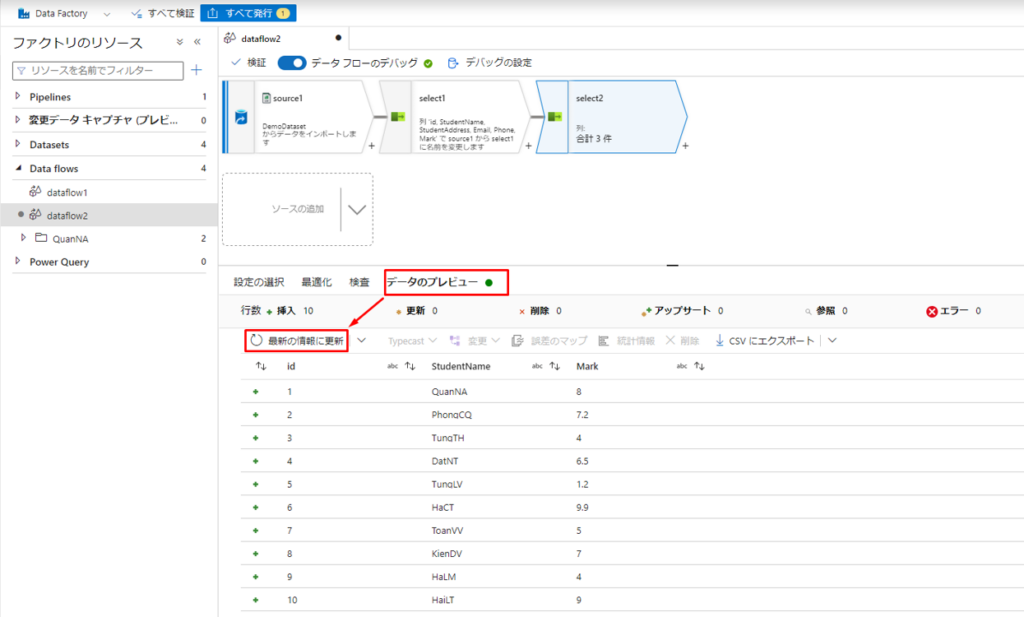Open the debug settings icon
Viewport: 1024px width, 617px height.
452,62
